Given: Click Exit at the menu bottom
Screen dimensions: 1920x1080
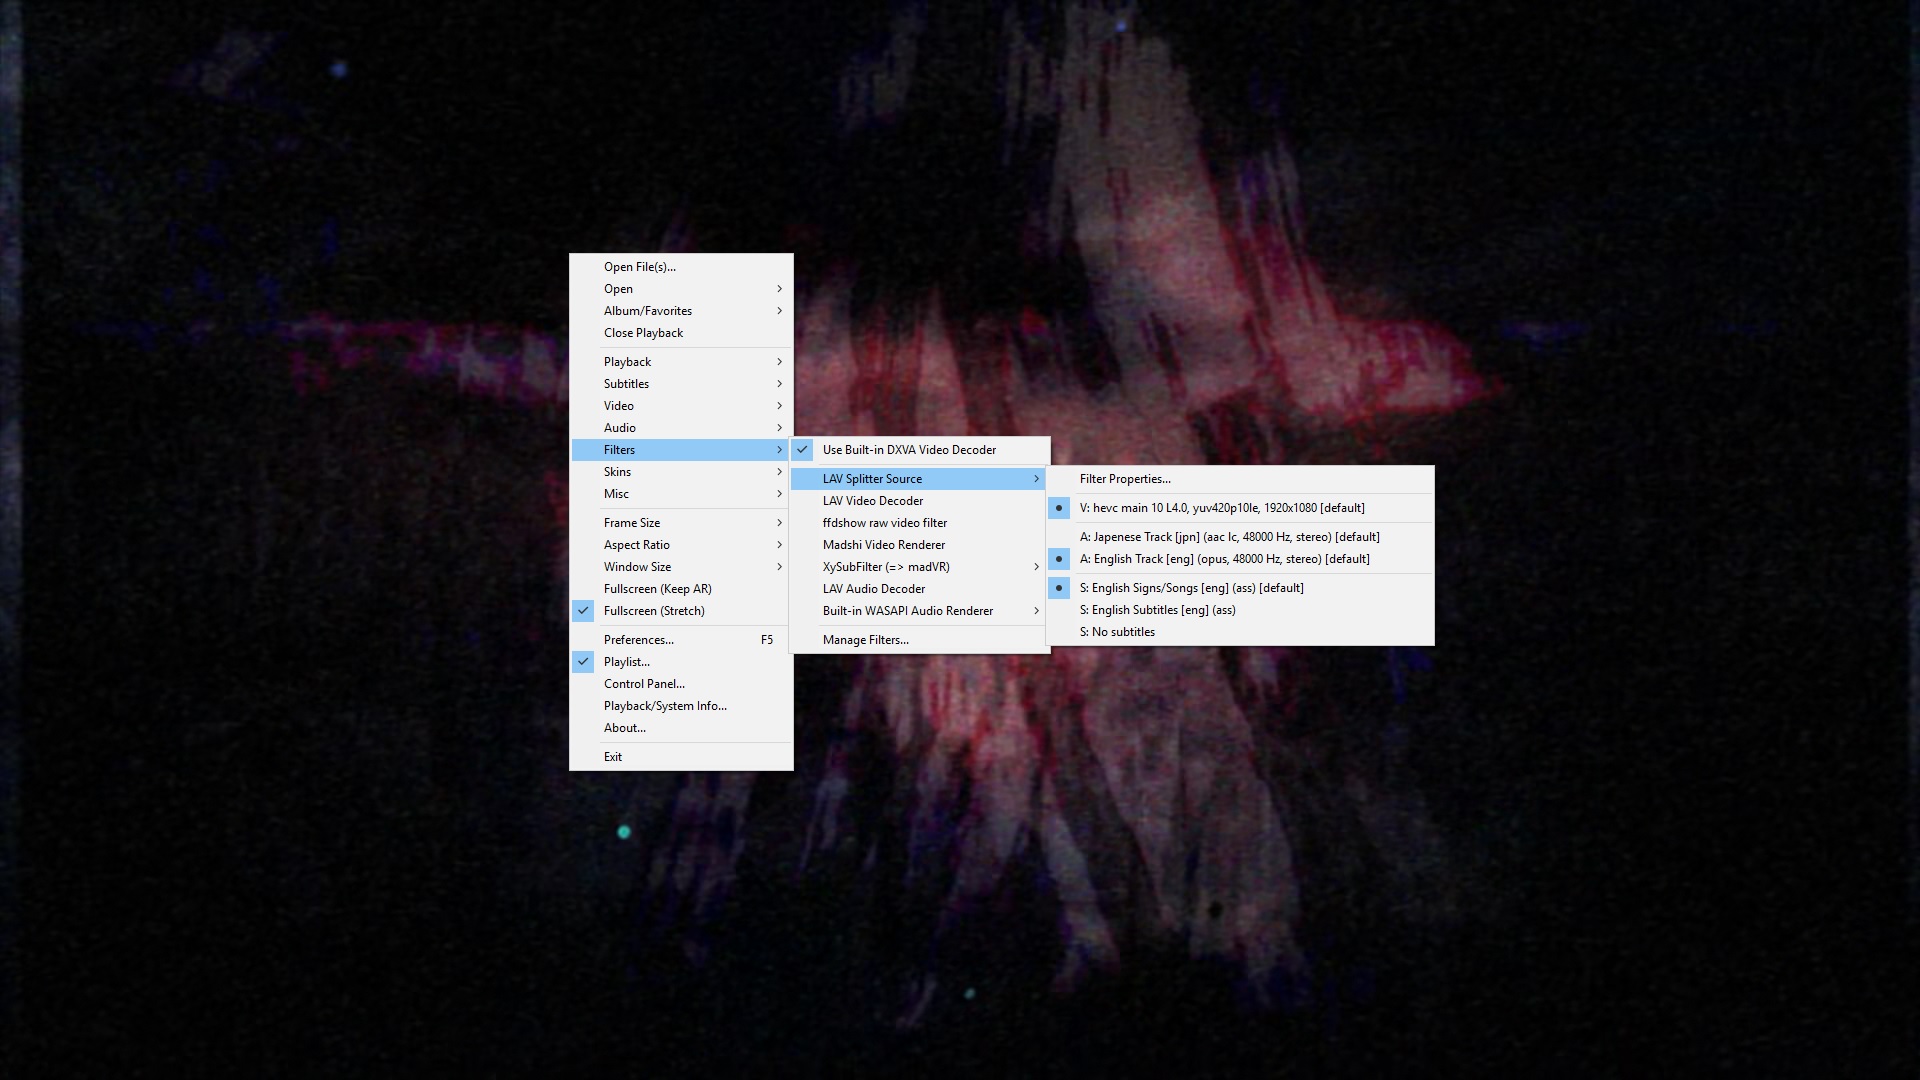Looking at the screenshot, I should [x=613, y=757].
